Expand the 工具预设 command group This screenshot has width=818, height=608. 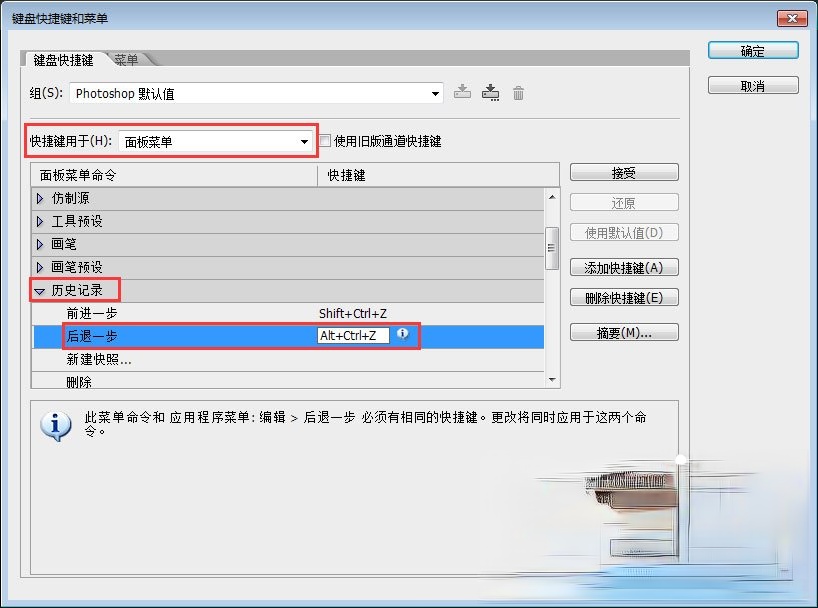[41, 221]
